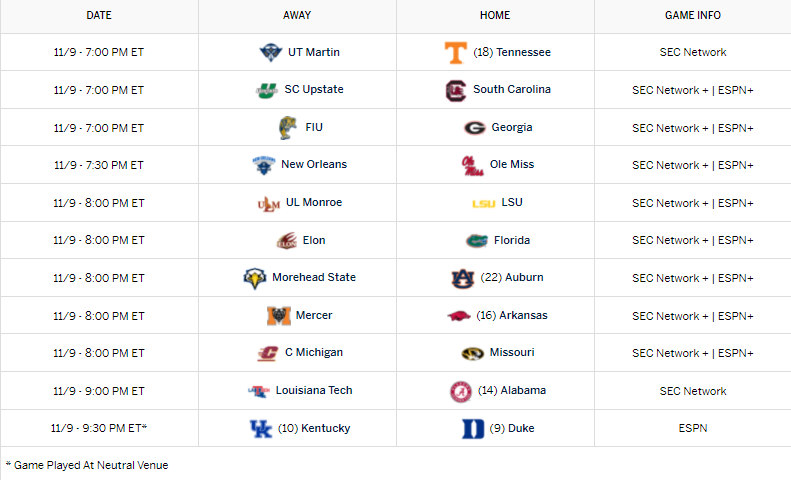The height and width of the screenshot is (480, 791).
Task: Select the Duke D logo
Action: pyautogui.click(x=473, y=429)
